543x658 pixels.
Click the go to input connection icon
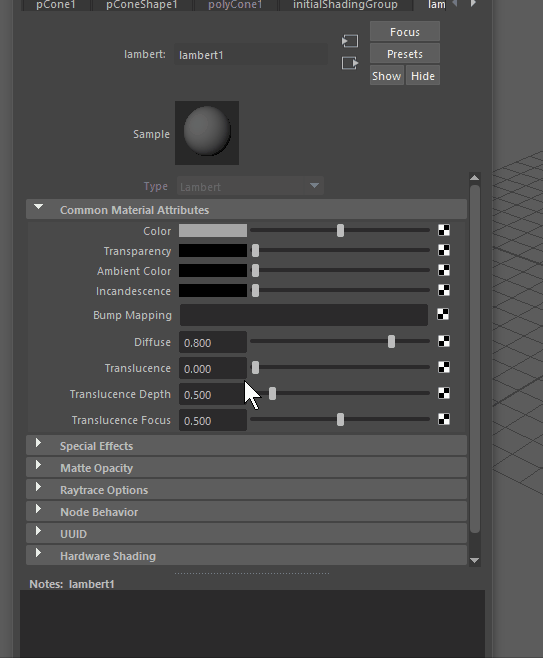coord(350,41)
